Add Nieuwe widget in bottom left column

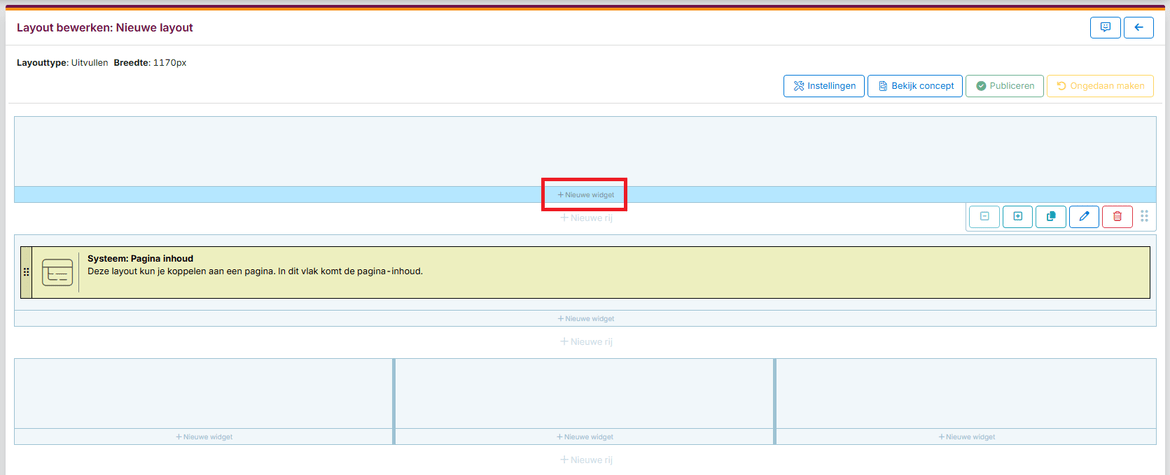point(203,437)
